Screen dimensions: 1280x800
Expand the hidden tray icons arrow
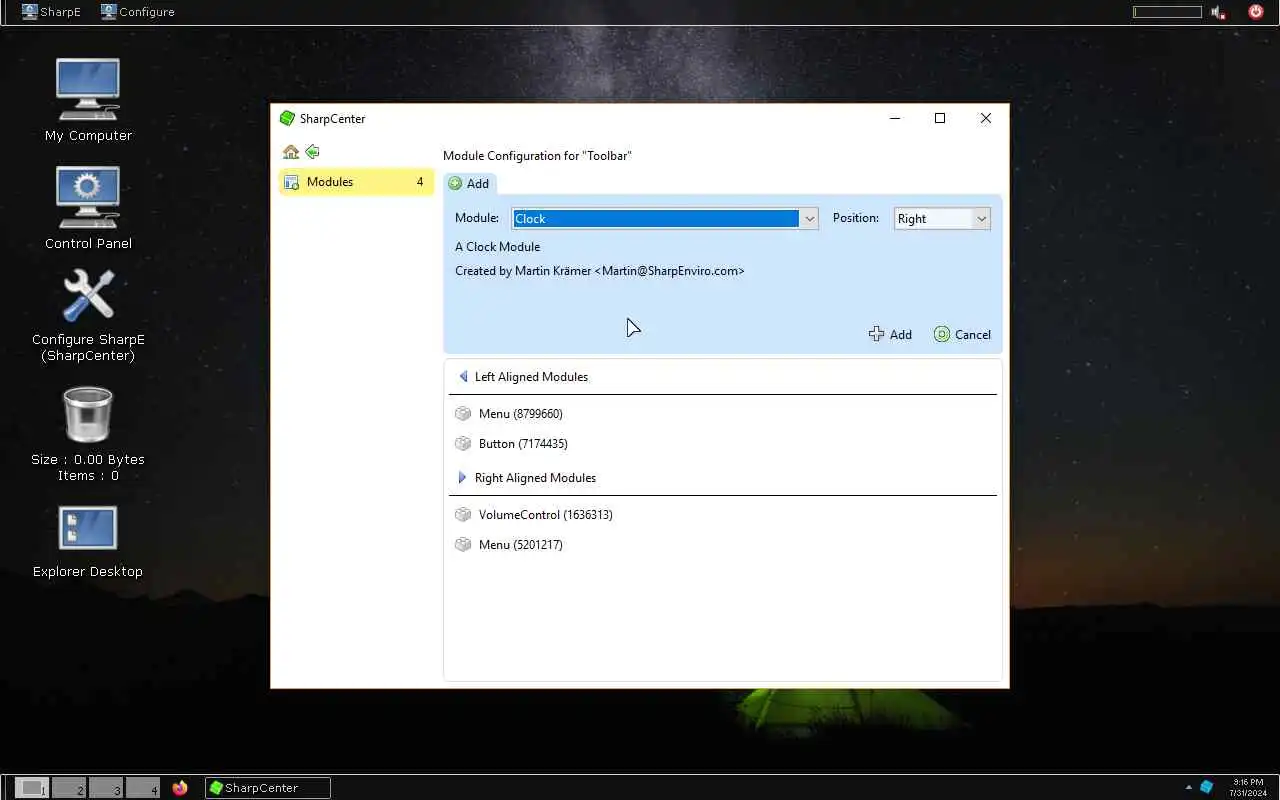(1189, 787)
